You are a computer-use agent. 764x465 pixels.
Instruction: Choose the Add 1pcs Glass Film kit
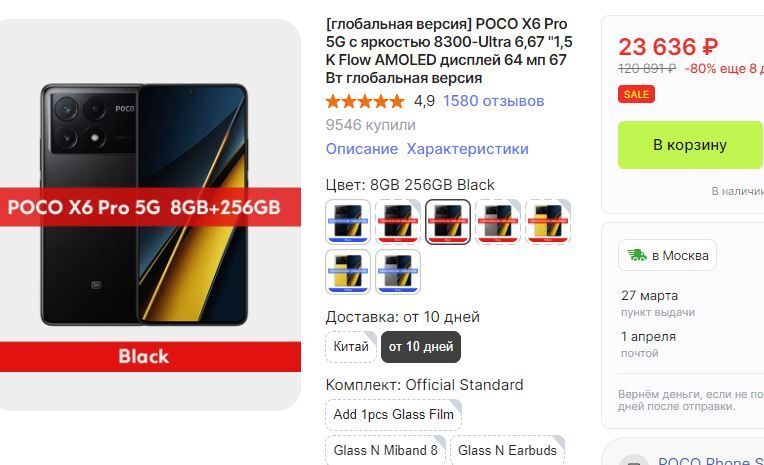[x=394, y=414]
